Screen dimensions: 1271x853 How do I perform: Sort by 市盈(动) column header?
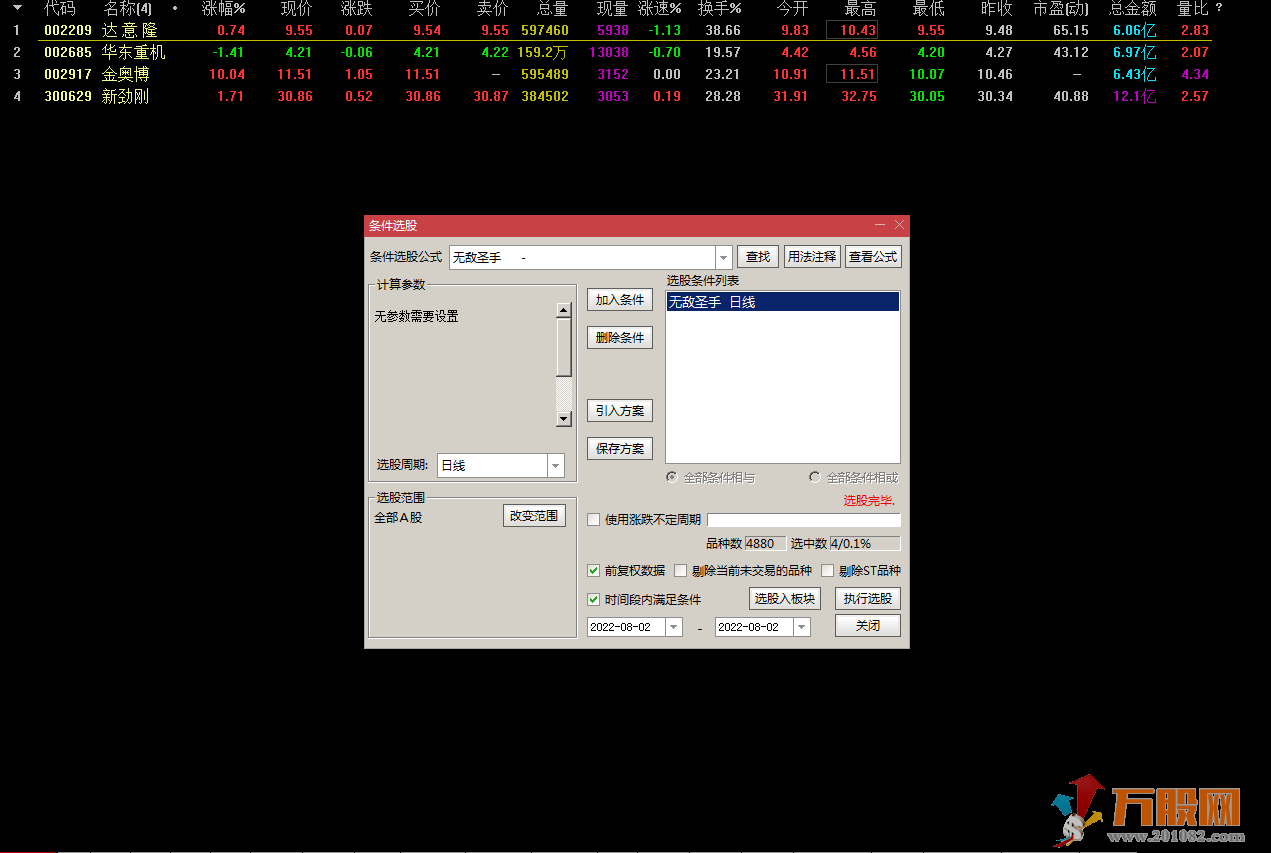pyautogui.click(x=1061, y=8)
